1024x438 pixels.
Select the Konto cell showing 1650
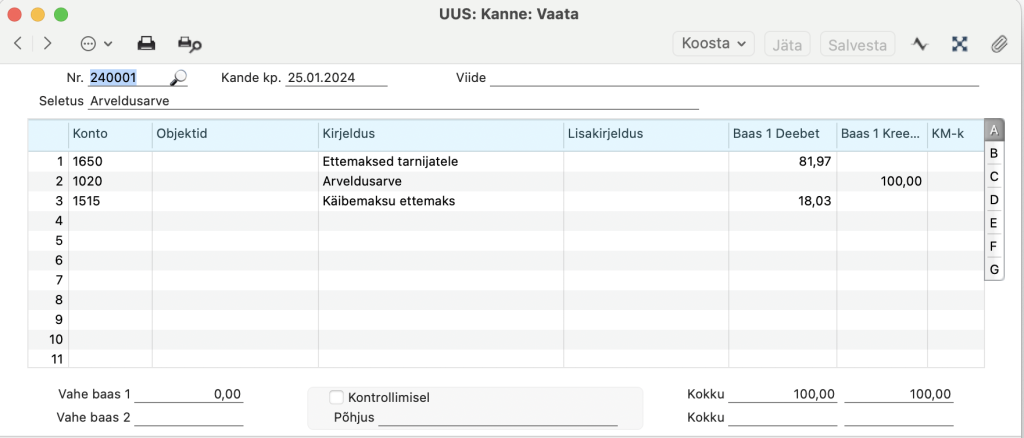tap(110, 161)
